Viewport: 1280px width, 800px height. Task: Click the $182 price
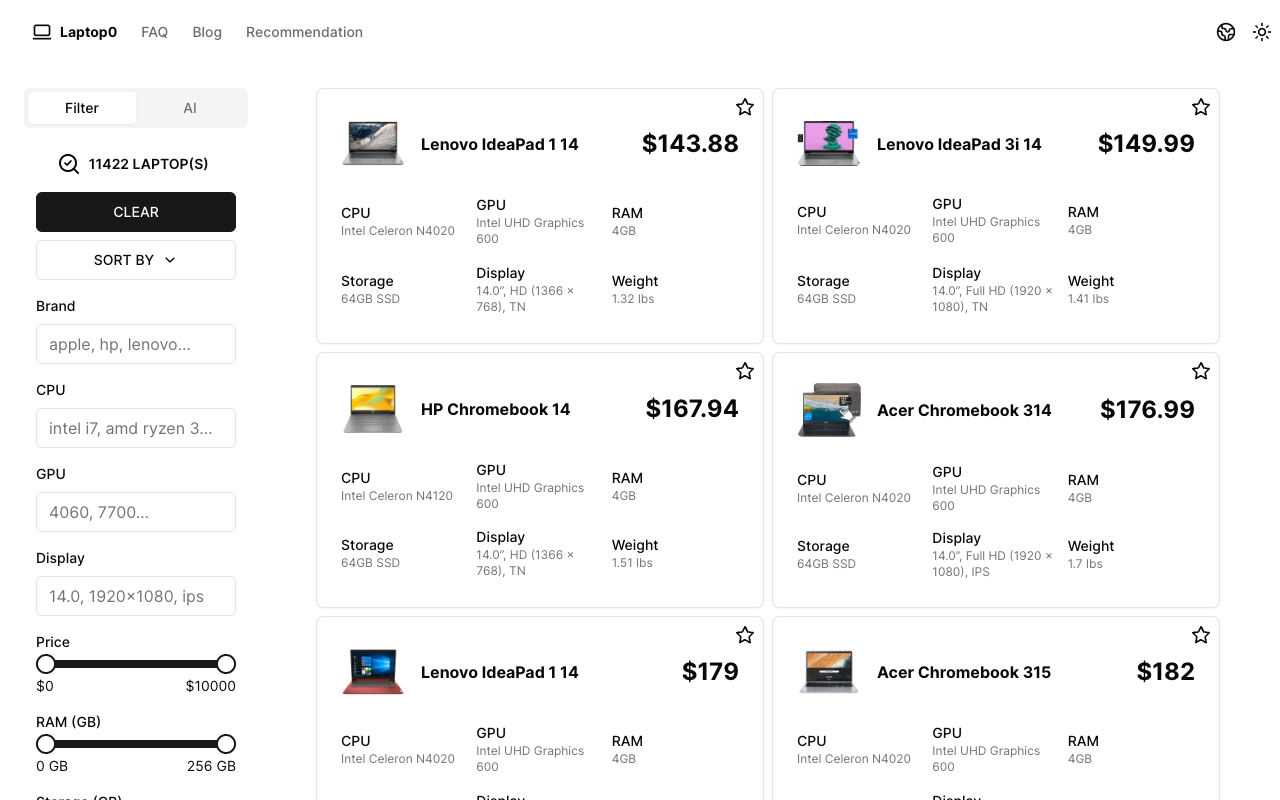pos(1166,671)
